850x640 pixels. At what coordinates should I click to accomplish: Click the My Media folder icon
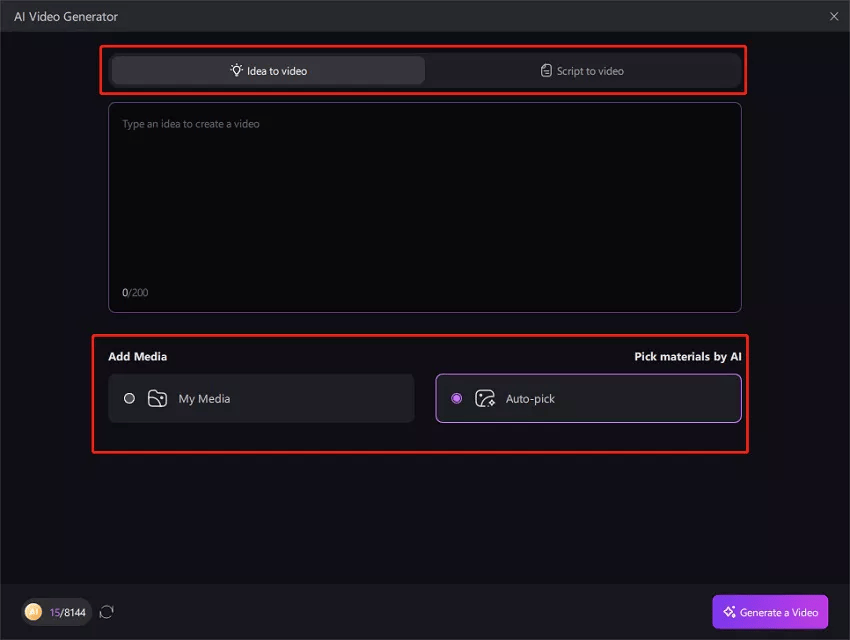tap(157, 399)
